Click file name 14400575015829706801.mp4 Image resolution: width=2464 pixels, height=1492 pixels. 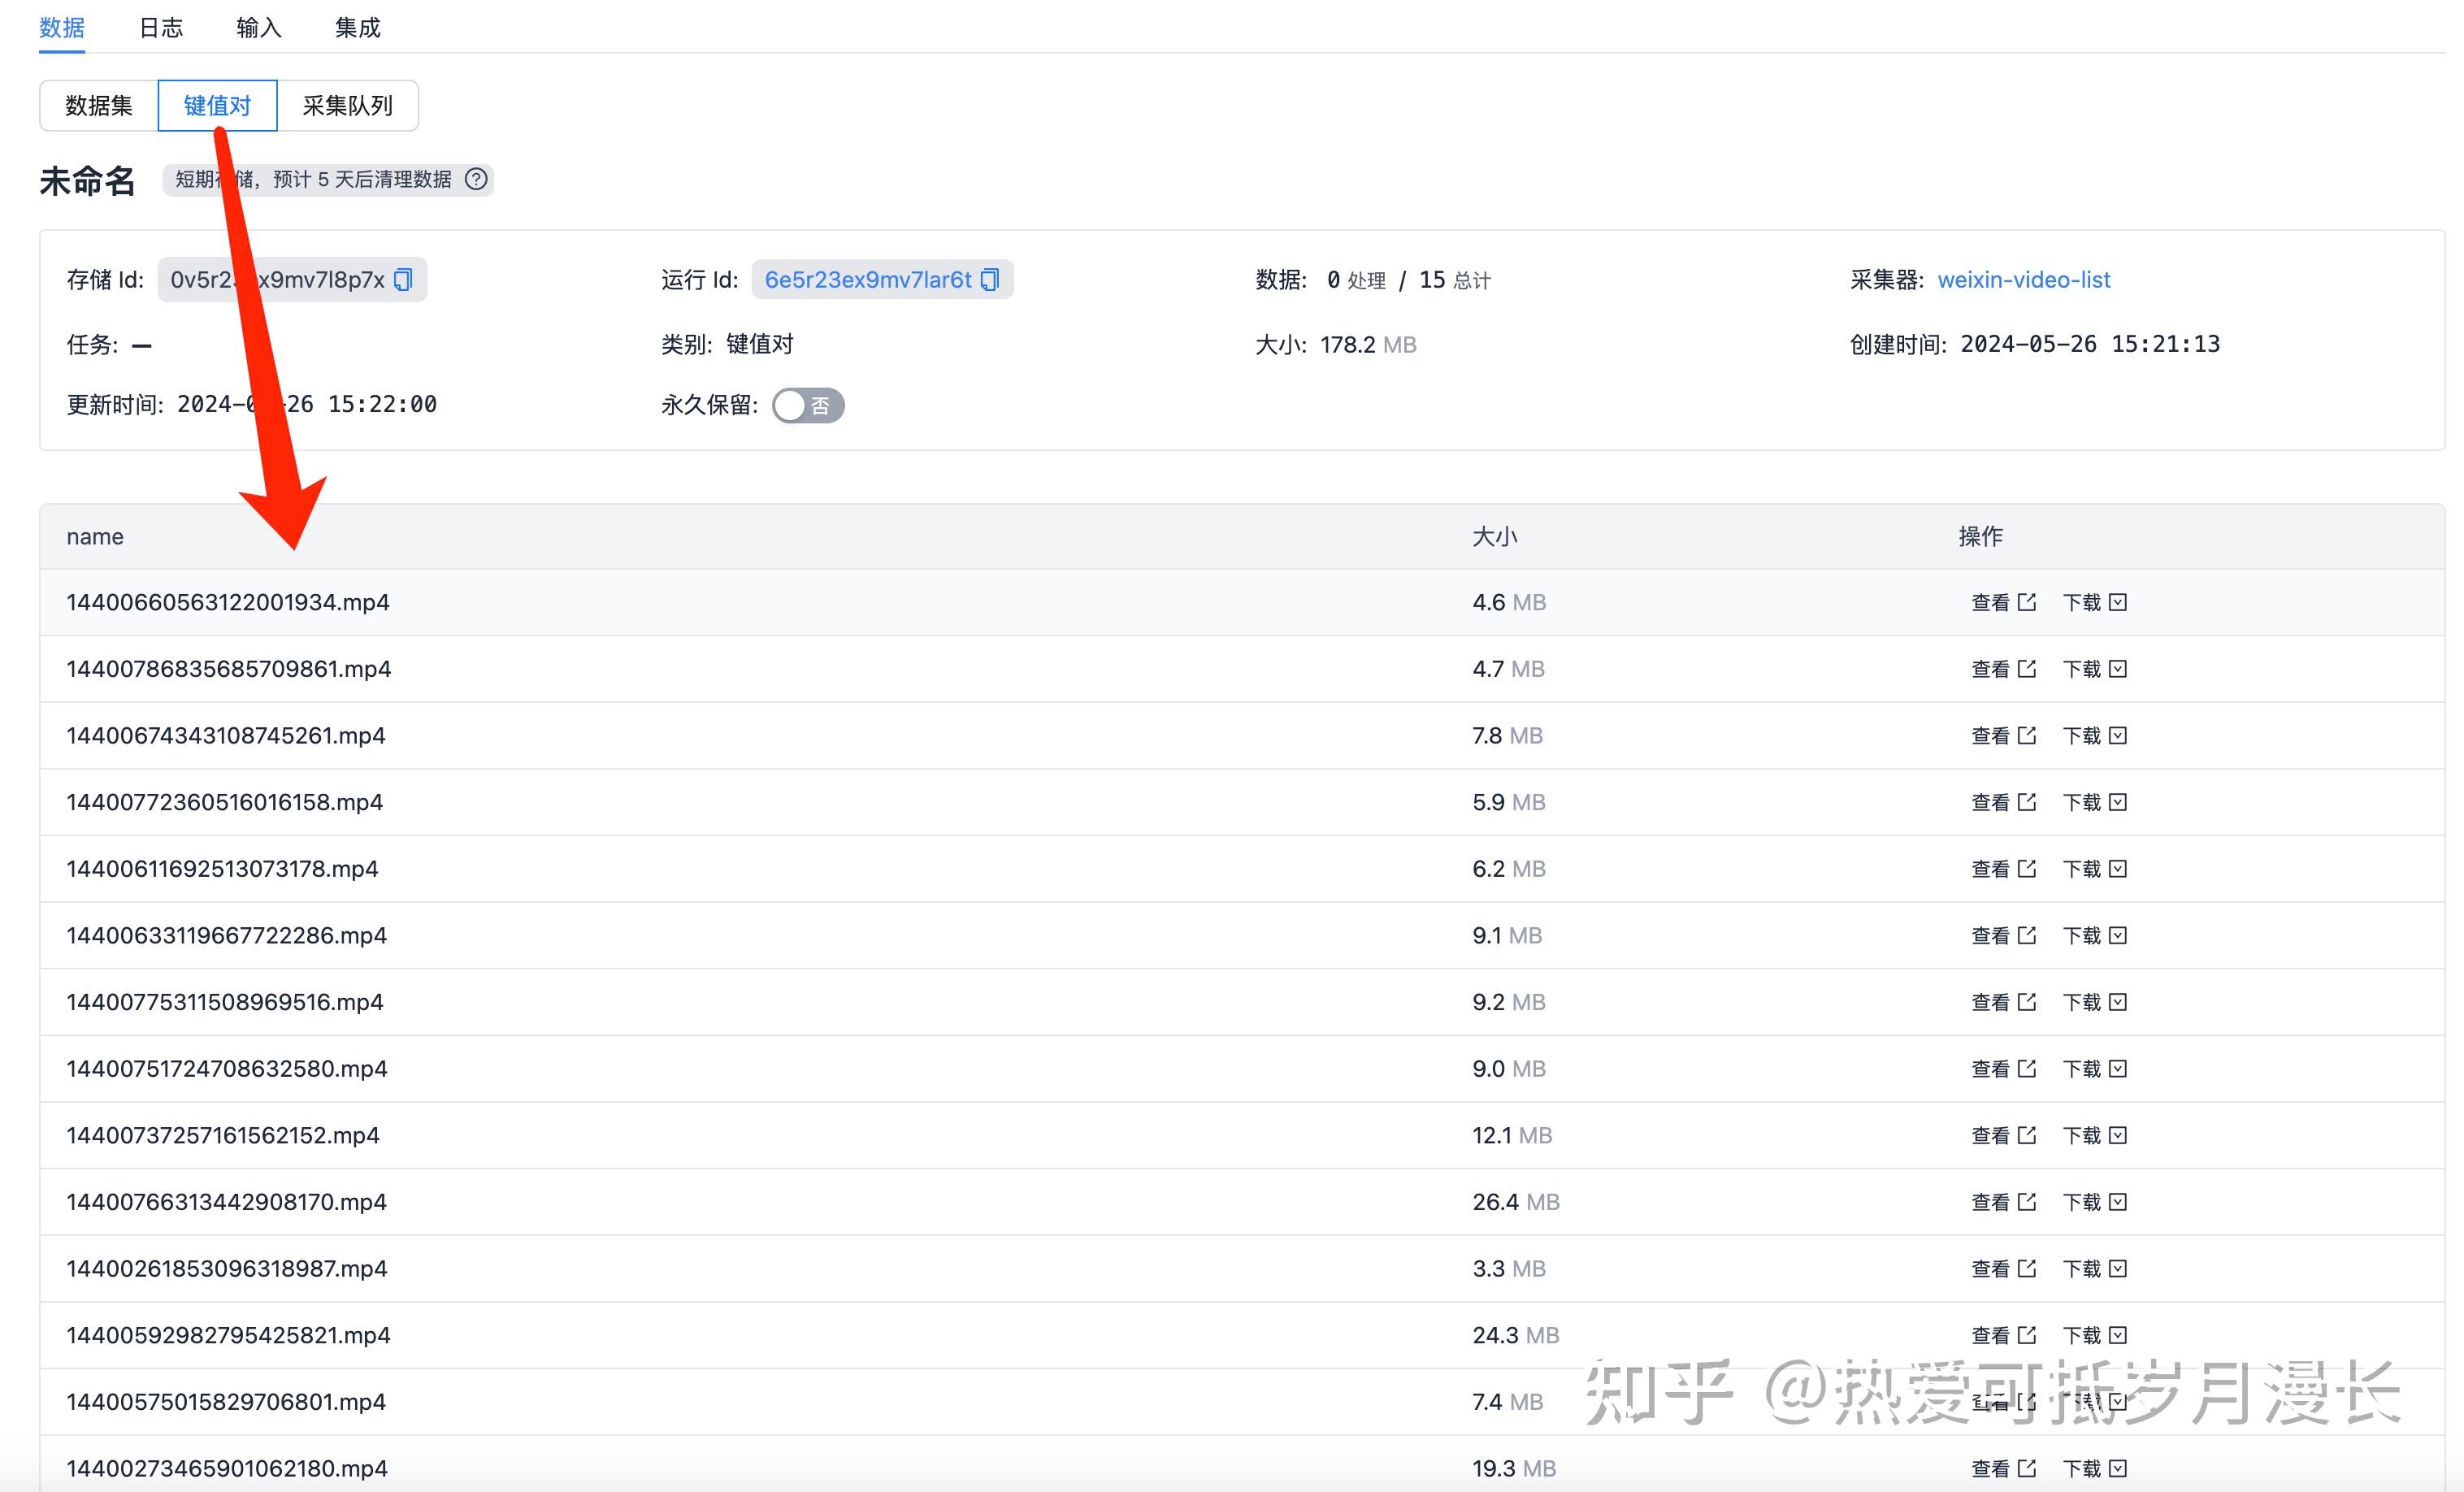226,1402
